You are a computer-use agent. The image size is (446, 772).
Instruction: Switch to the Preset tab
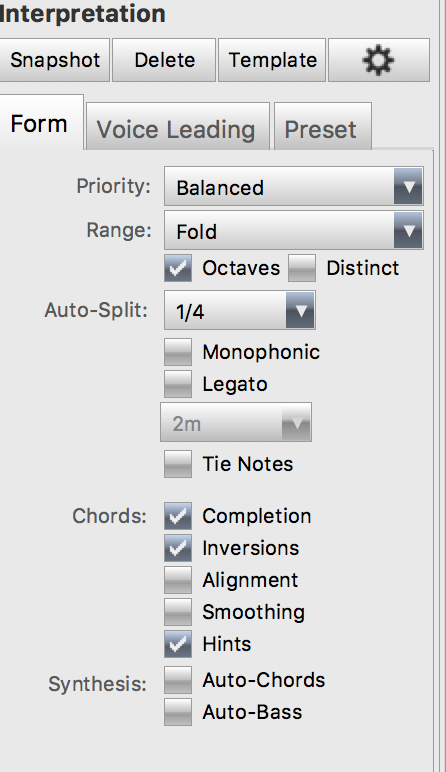pyautogui.click(x=322, y=127)
